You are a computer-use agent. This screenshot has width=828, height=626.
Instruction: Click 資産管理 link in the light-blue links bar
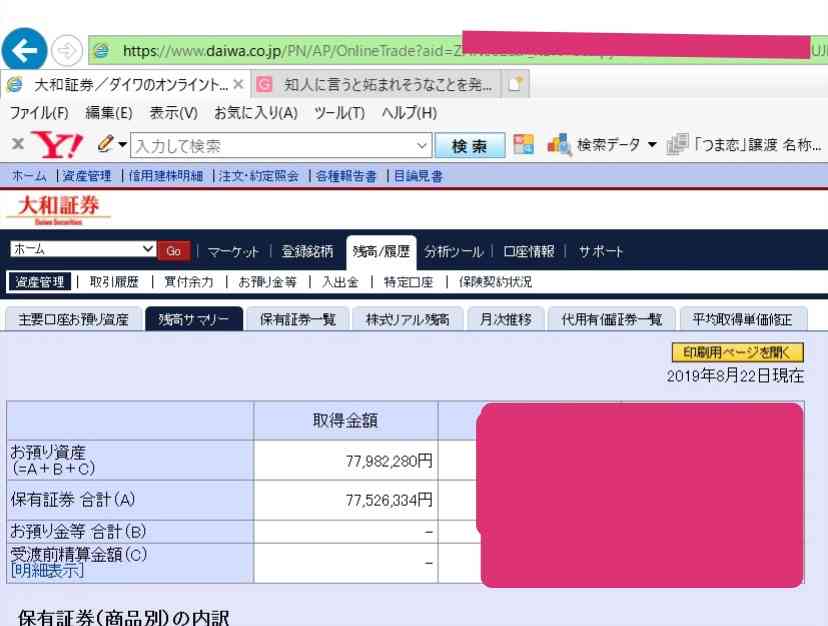tap(87, 176)
